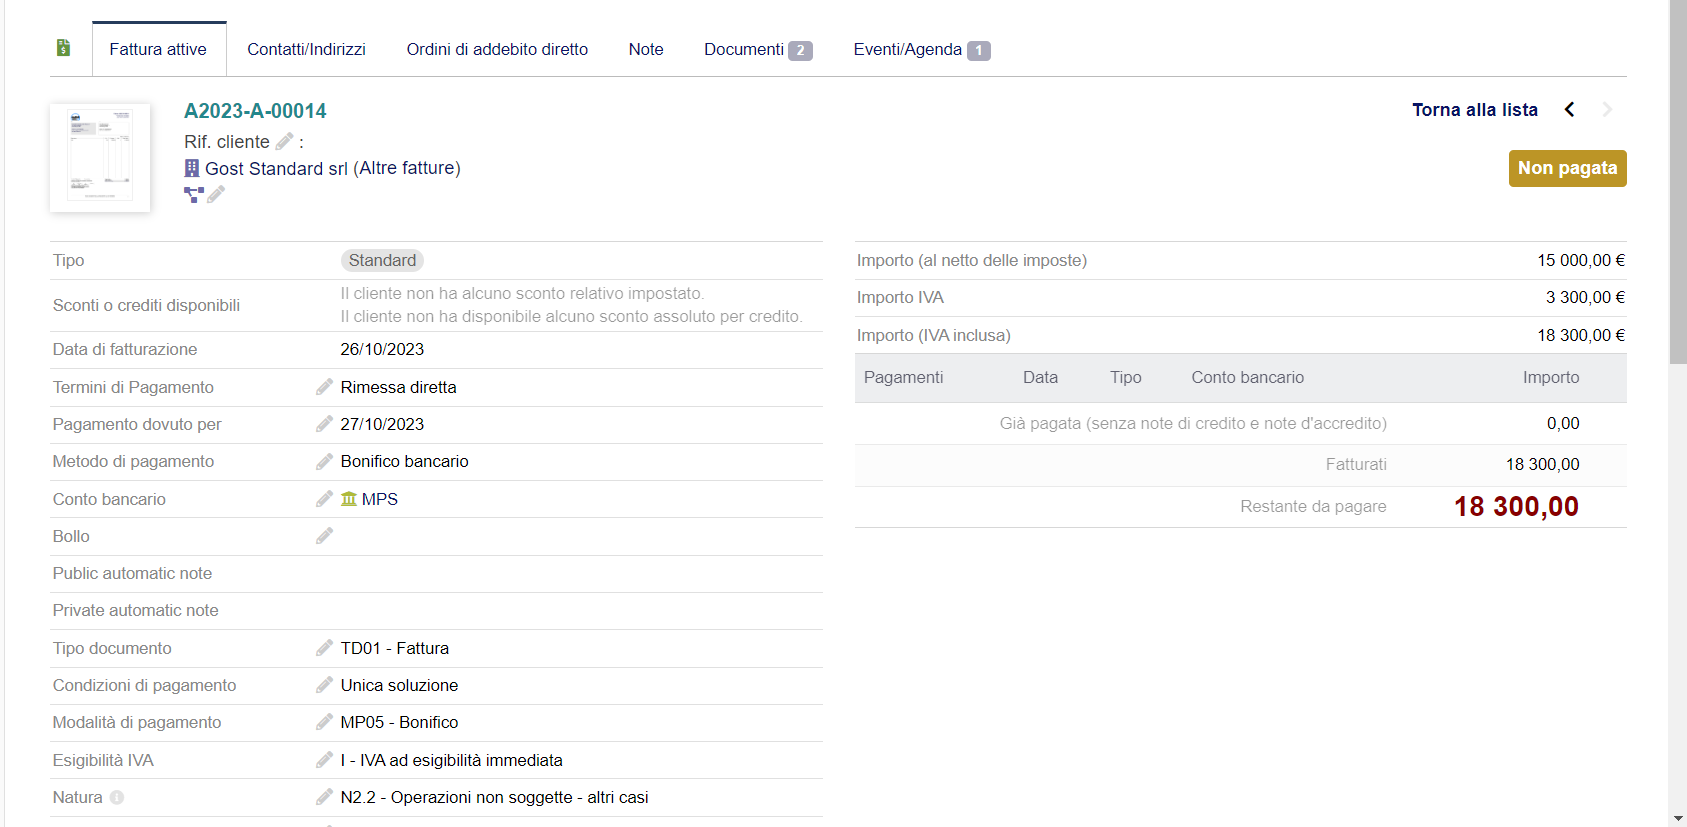Click the green invoice icon beside the tabs
The image size is (1687, 827).
[63, 48]
